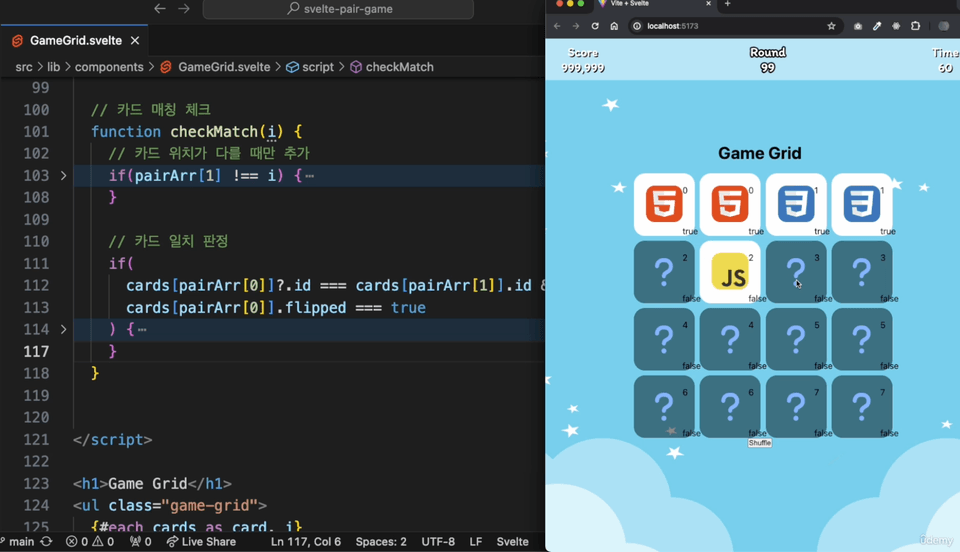Select the Vite + Svelte browser tab

[x=655, y=4]
